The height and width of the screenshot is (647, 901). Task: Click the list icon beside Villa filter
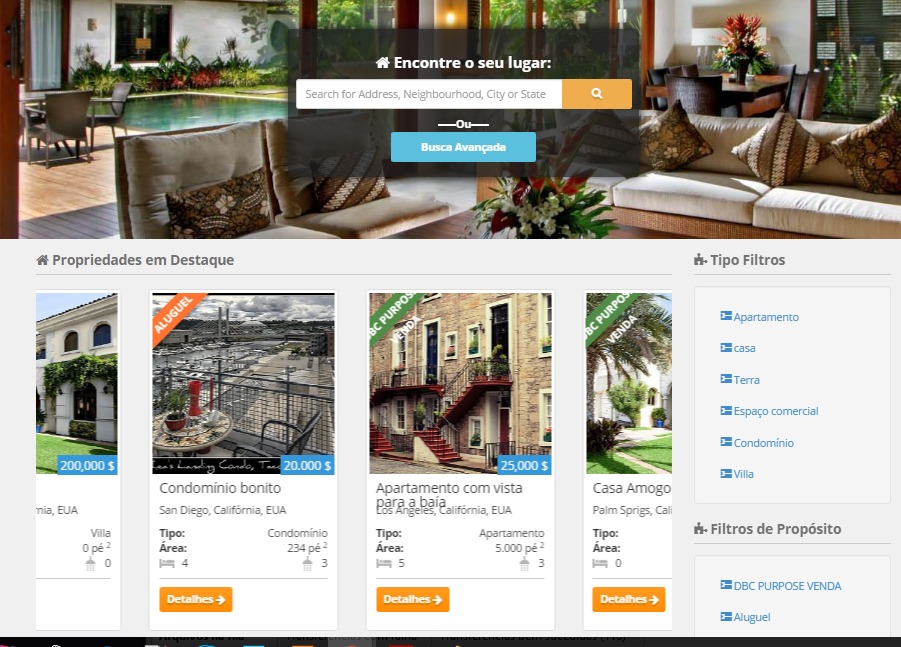726,473
